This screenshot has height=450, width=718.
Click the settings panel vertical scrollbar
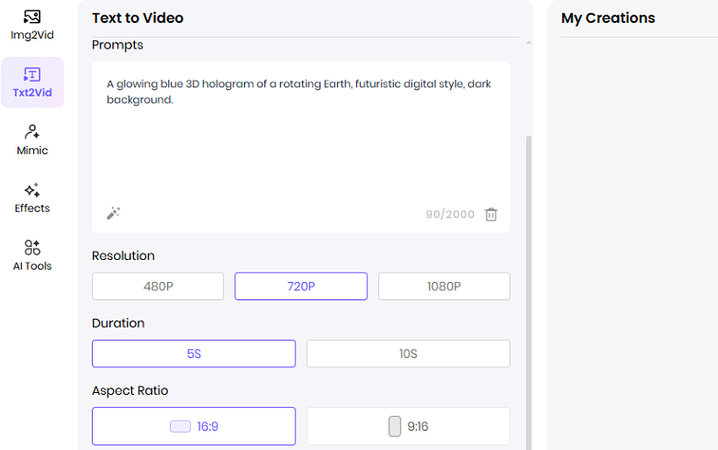point(528,293)
